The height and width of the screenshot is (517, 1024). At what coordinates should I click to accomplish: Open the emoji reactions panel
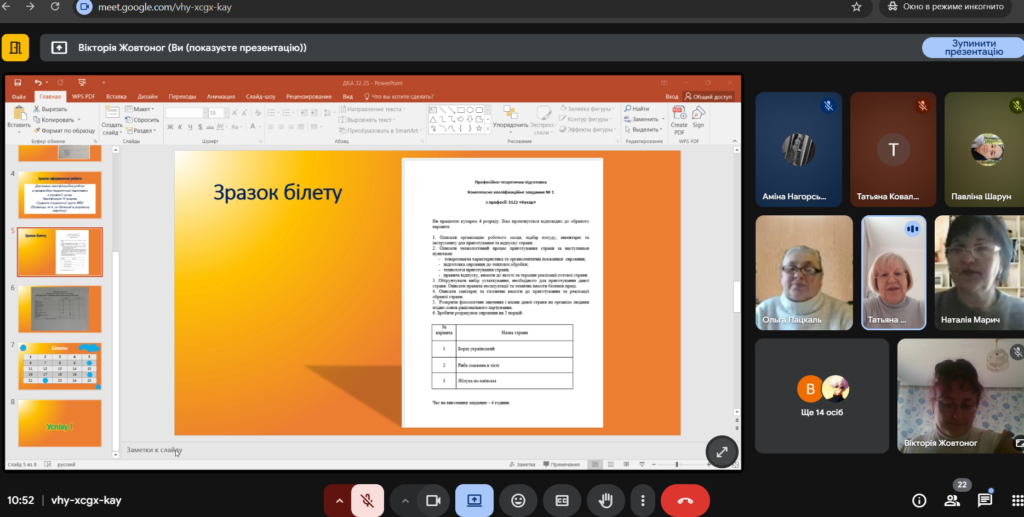coord(518,500)
